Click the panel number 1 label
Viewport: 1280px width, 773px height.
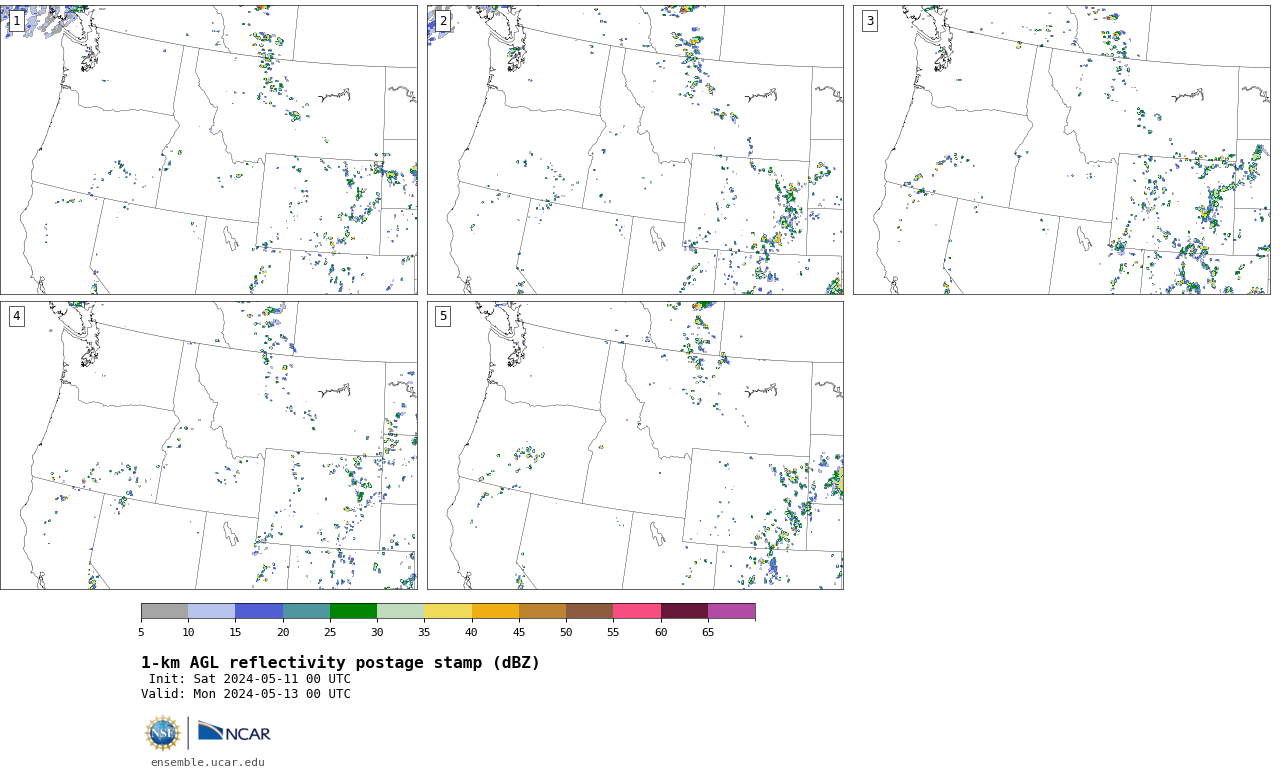16,21
